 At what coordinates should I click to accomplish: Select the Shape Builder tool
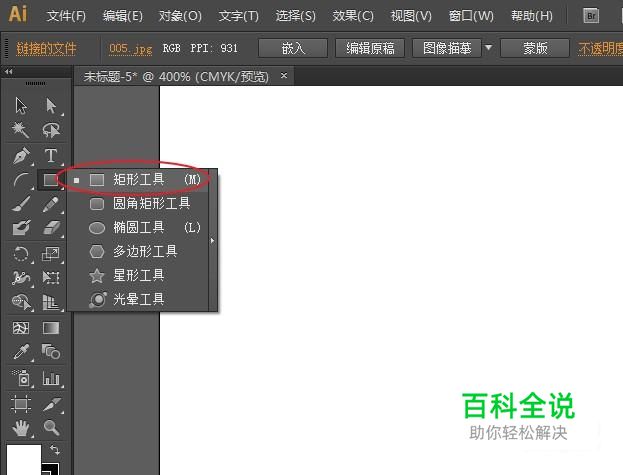tap(21, 302)
